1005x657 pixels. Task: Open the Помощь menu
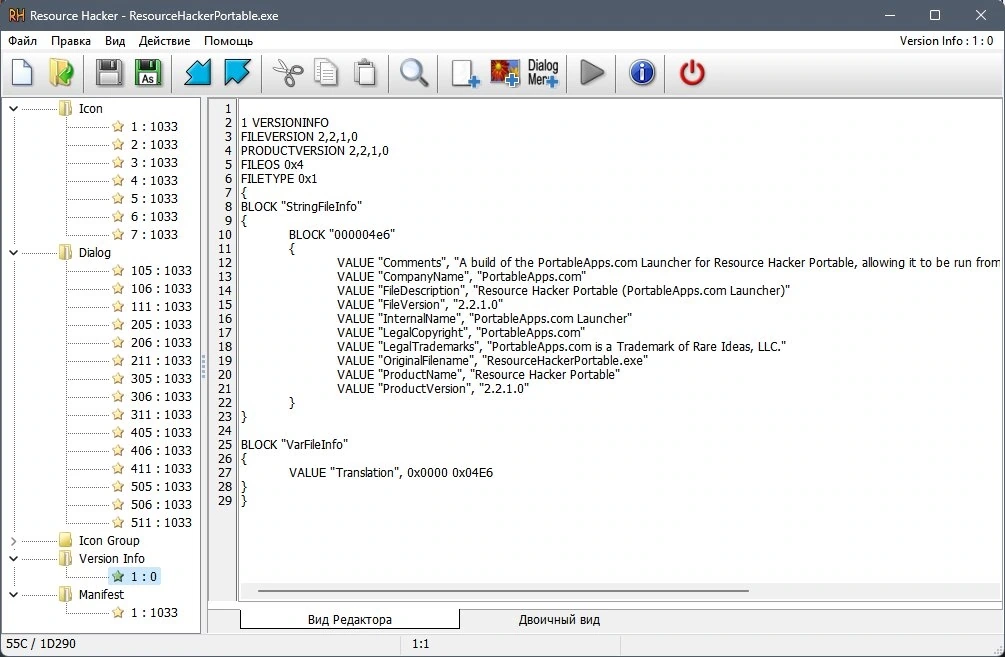[x=228, y=41]
